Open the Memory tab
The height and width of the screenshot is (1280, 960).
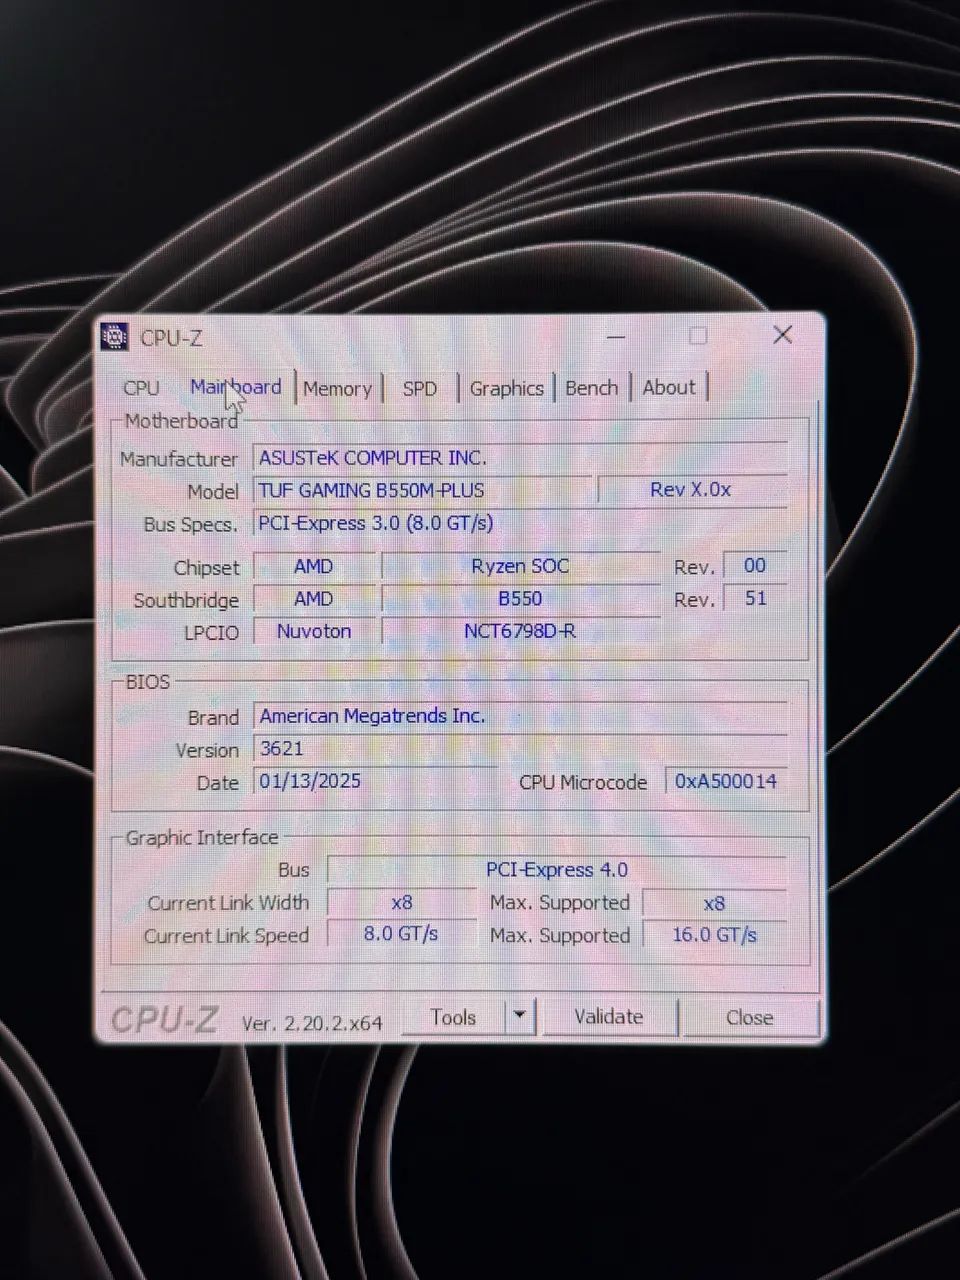(x=337, y=388)
